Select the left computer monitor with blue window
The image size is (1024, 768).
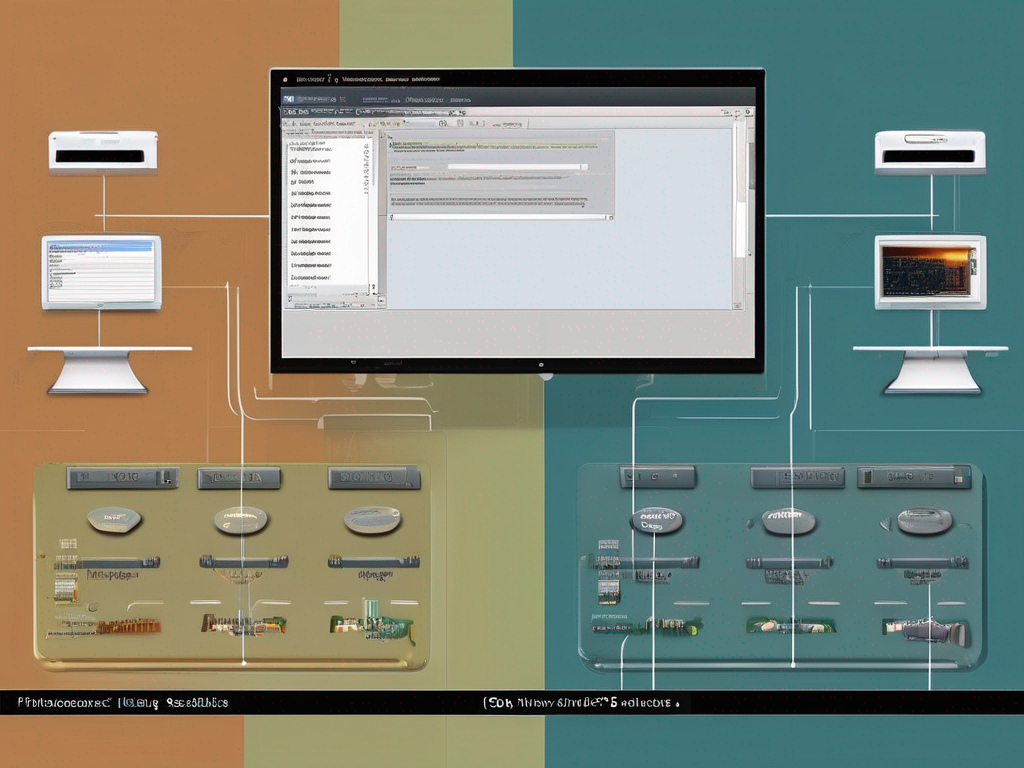[x=101, y=272]
